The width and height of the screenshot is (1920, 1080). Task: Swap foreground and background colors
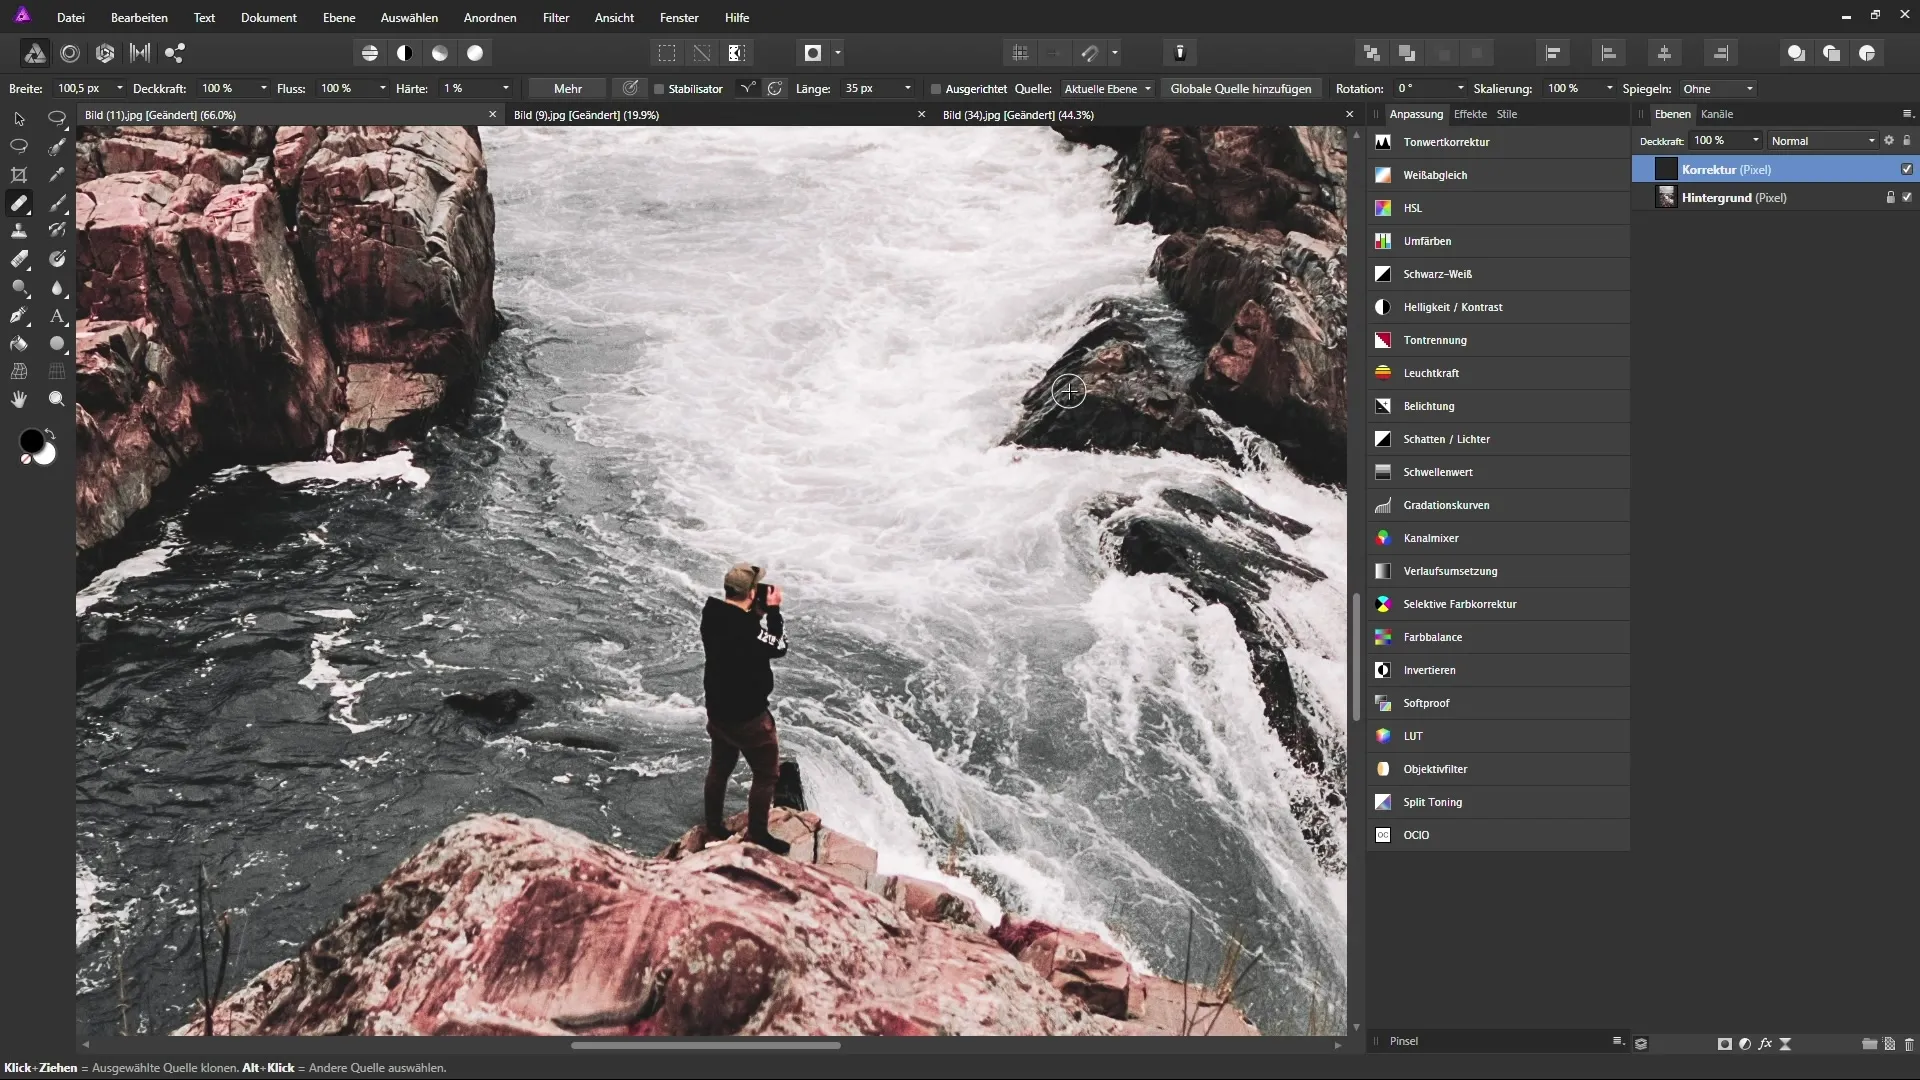click(49, 434)
